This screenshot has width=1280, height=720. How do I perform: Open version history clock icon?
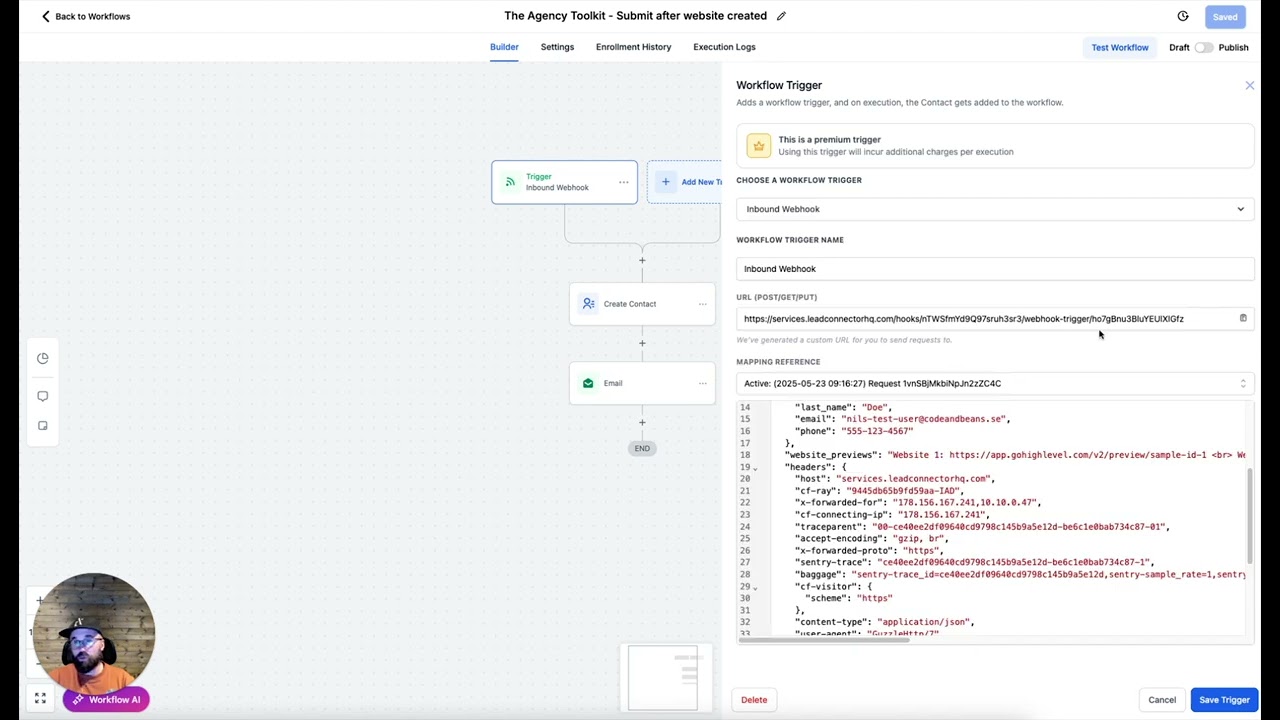(1183, 16)
